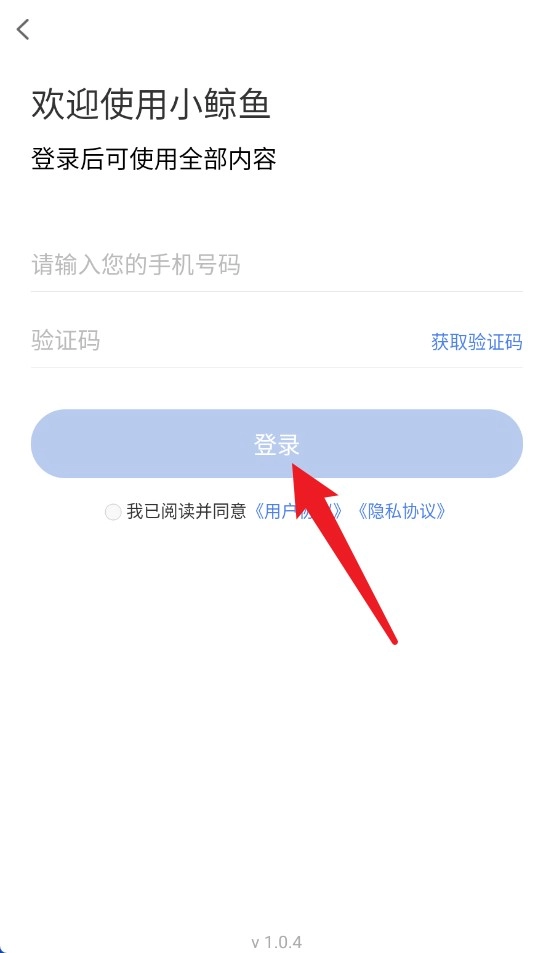Click the 全部内容 words in the subtitle

[x=228, y=159]
